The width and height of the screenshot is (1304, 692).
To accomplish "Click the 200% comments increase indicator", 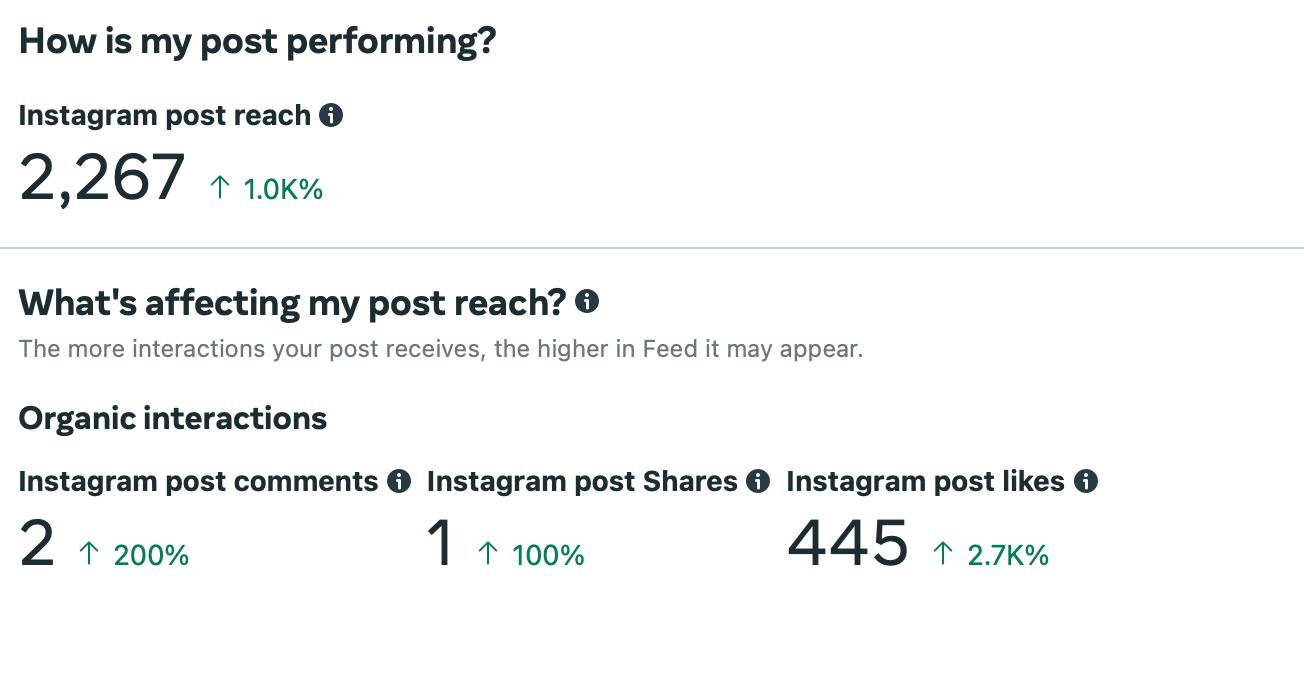I will click(134, 555).
